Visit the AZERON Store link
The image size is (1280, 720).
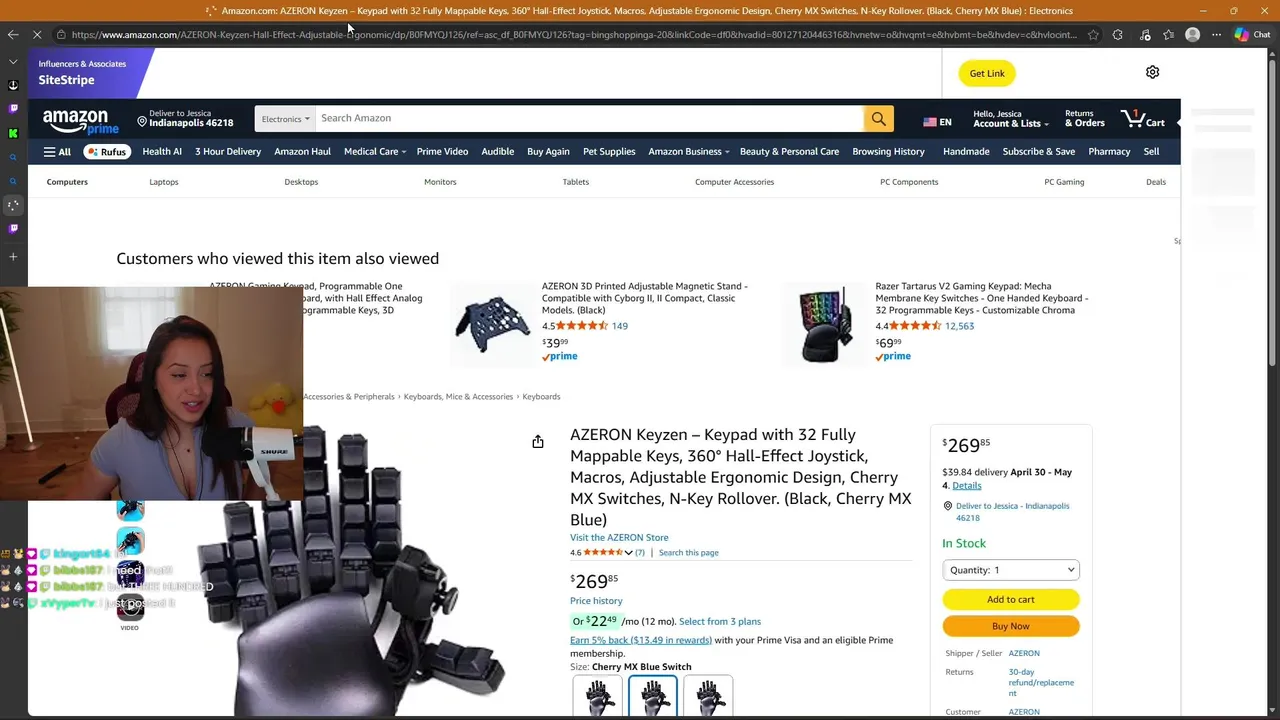click(619, 538)
